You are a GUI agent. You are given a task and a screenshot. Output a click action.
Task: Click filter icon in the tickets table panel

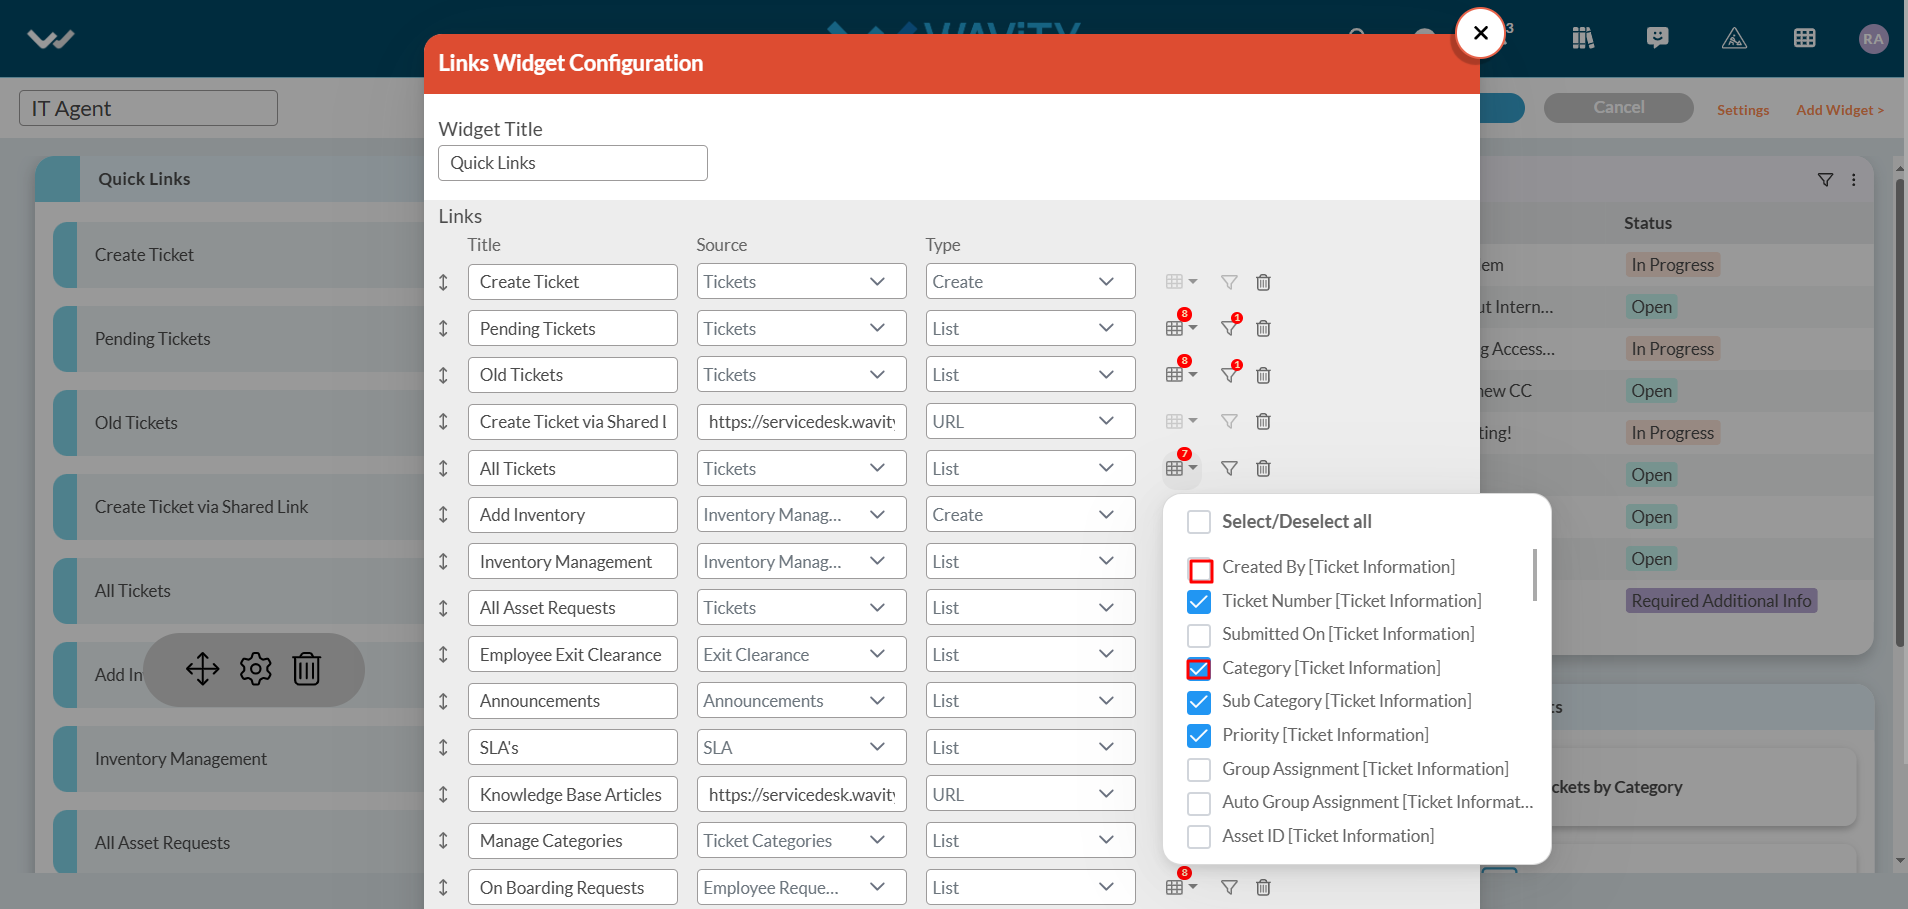1825,180
